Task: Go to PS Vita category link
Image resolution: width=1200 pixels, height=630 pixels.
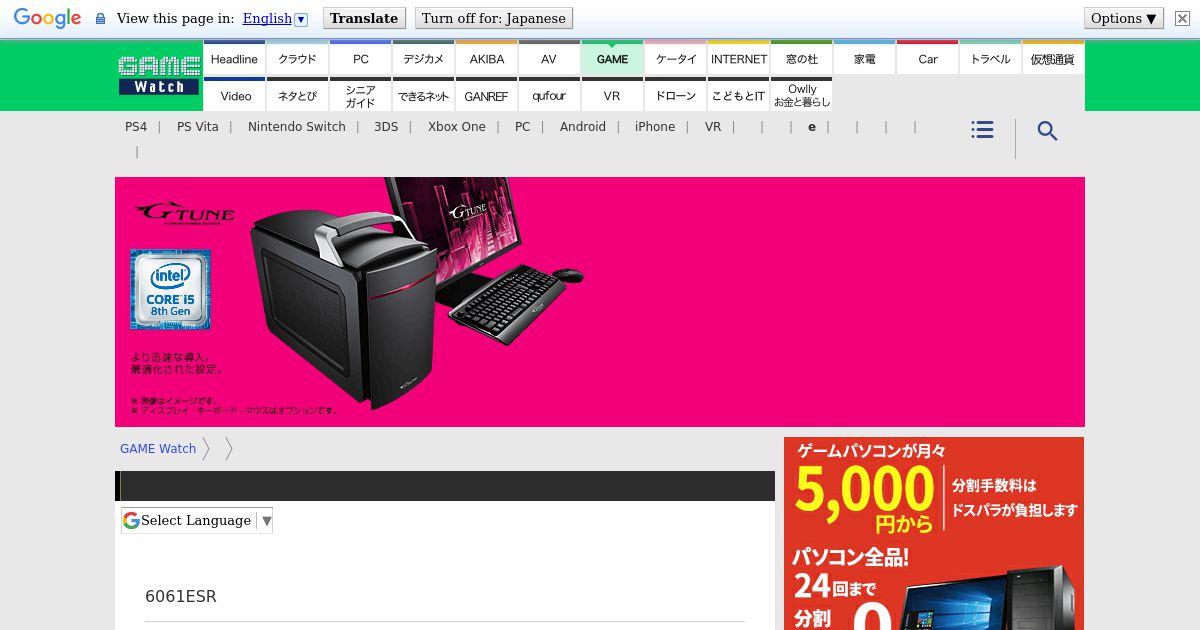Action: pos(197,127)
